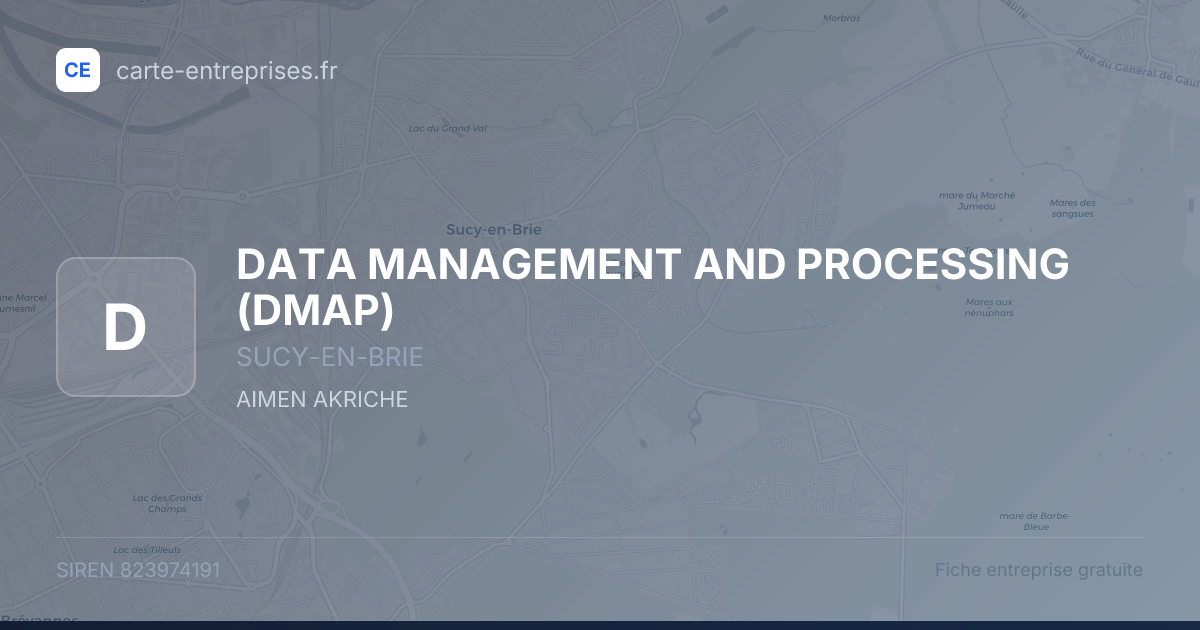Click the SIREN 823974191 number

138,570
